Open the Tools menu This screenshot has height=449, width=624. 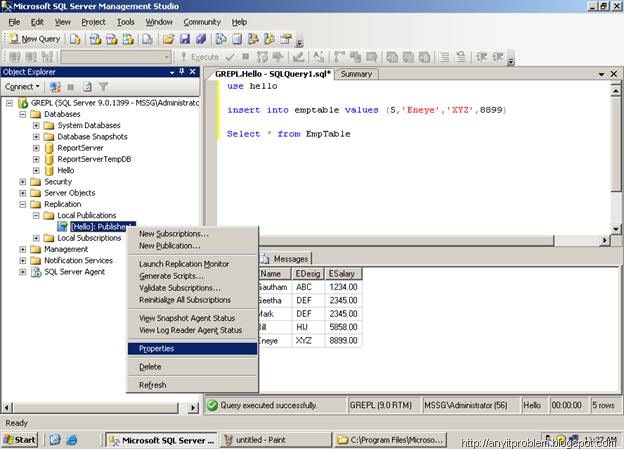coord(125,22)
